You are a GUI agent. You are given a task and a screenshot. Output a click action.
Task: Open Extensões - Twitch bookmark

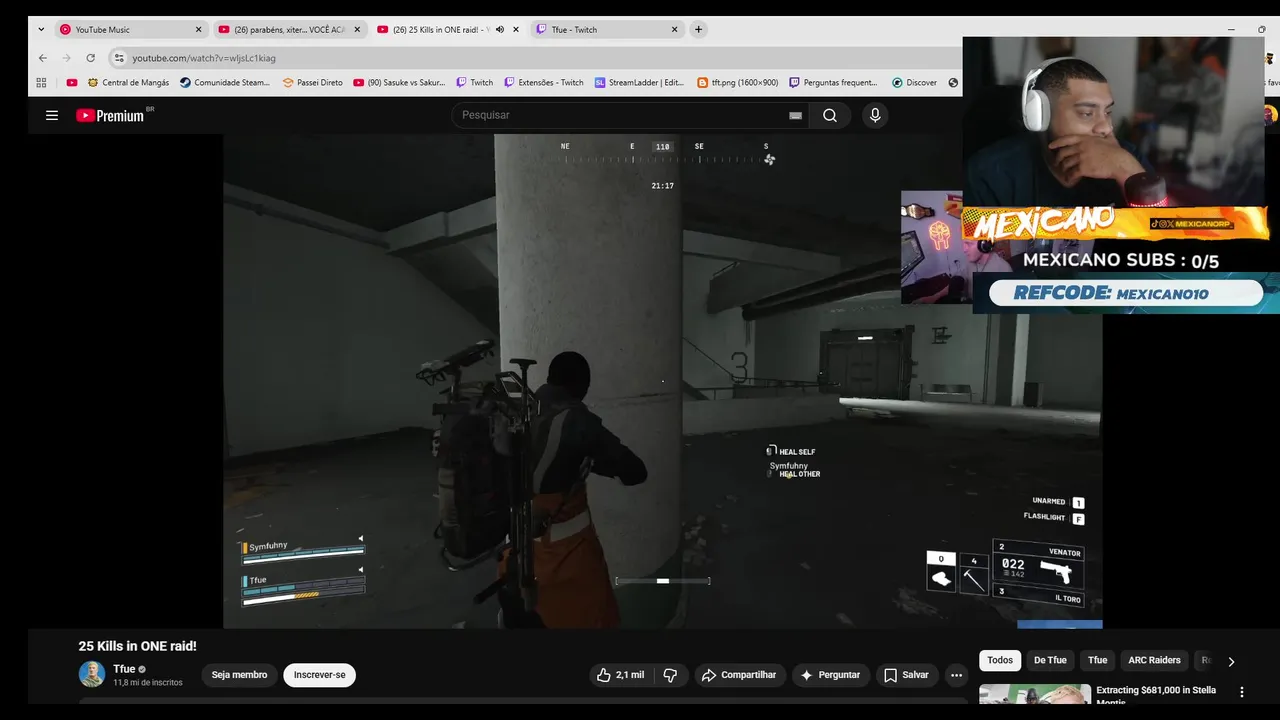point(544,83)
